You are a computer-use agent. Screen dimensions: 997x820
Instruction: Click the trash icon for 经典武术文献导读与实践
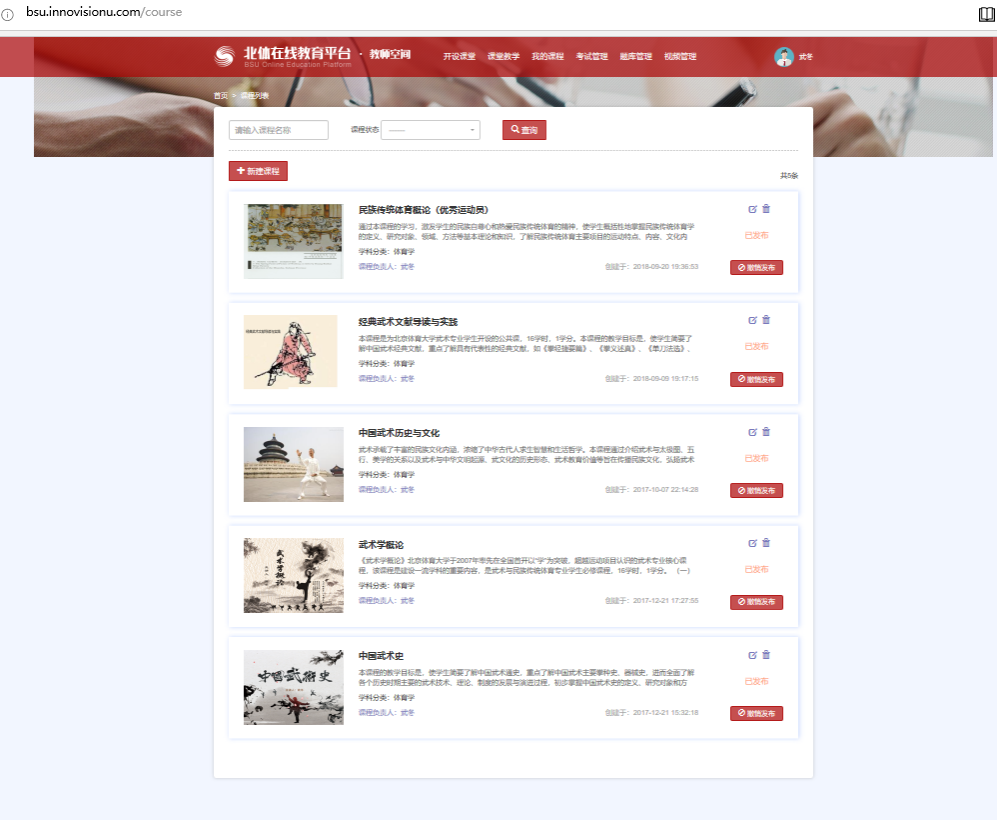click(766, 320)
